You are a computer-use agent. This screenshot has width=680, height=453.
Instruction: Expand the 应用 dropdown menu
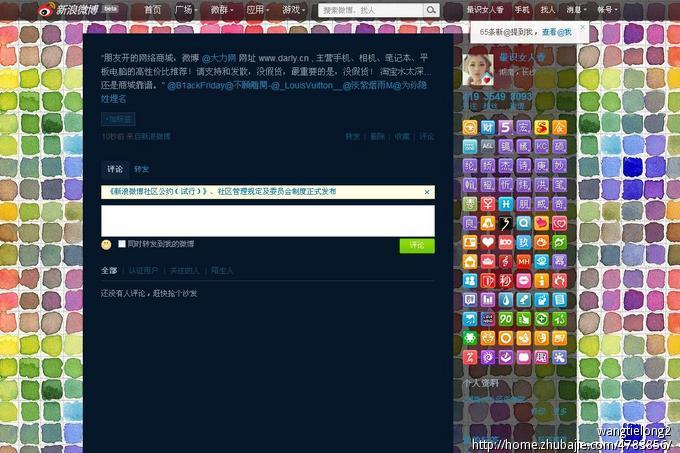[258, 9]
